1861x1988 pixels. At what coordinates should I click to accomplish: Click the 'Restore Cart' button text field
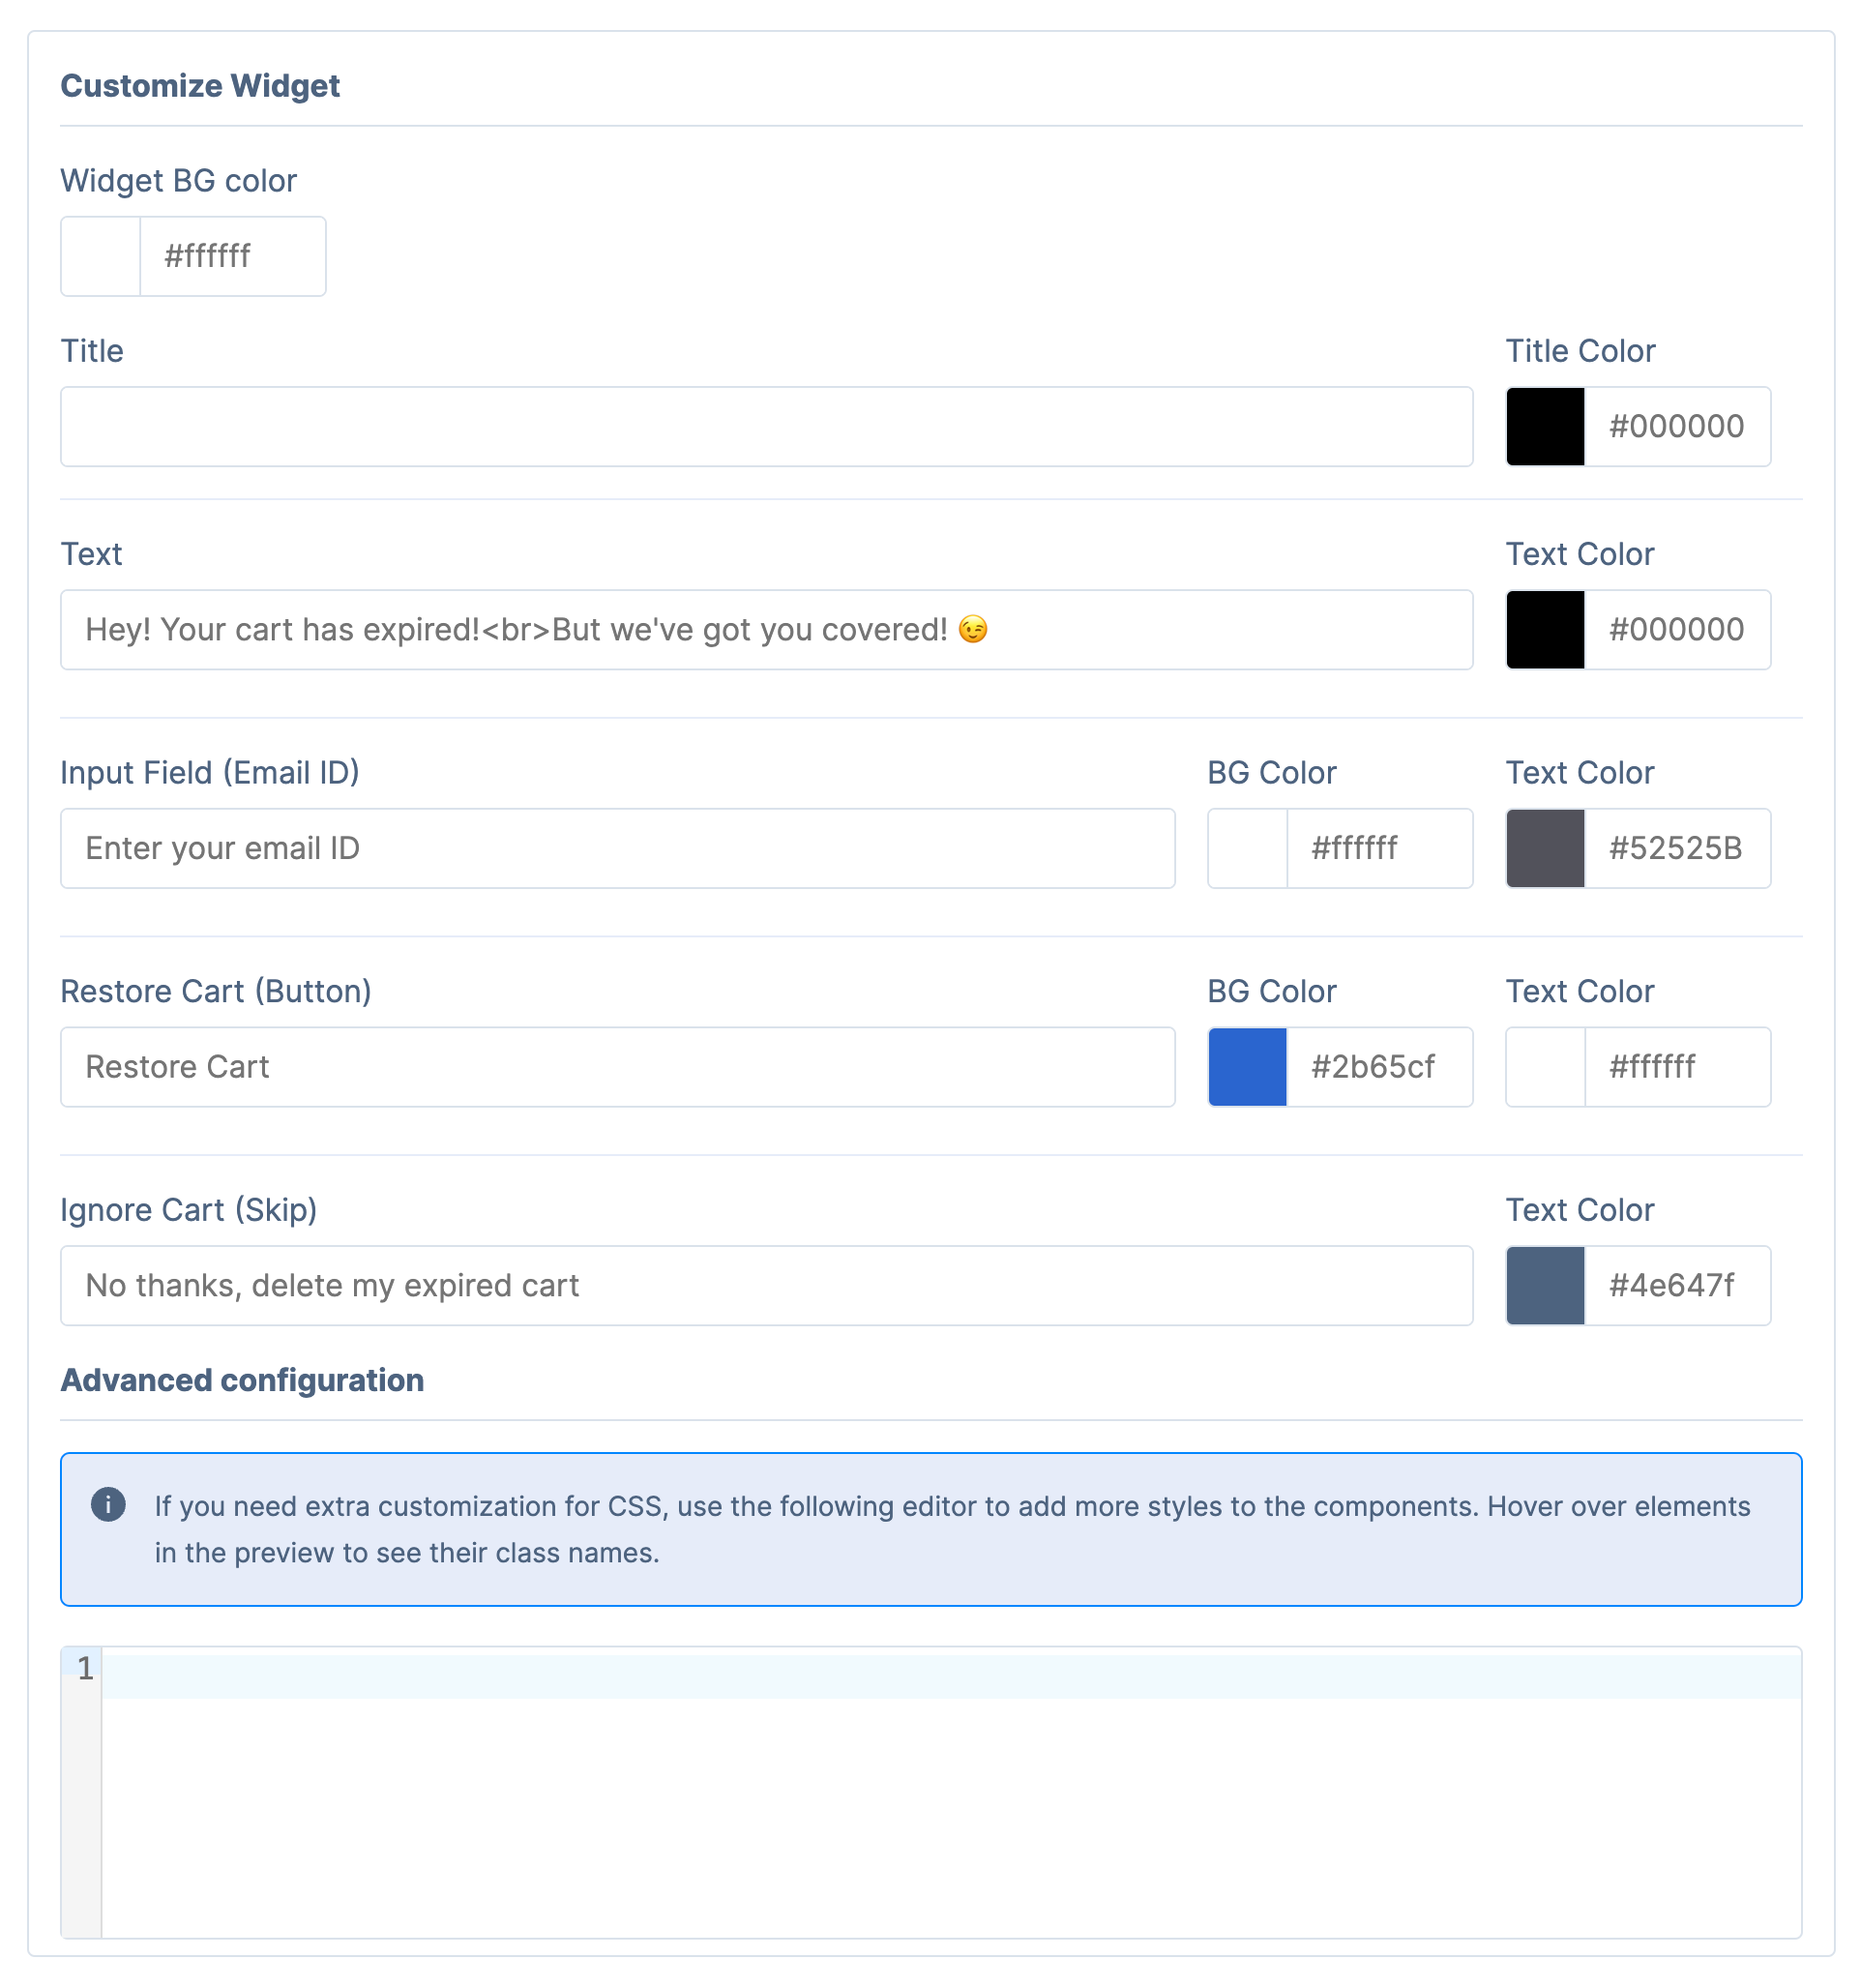[617, 1067]
